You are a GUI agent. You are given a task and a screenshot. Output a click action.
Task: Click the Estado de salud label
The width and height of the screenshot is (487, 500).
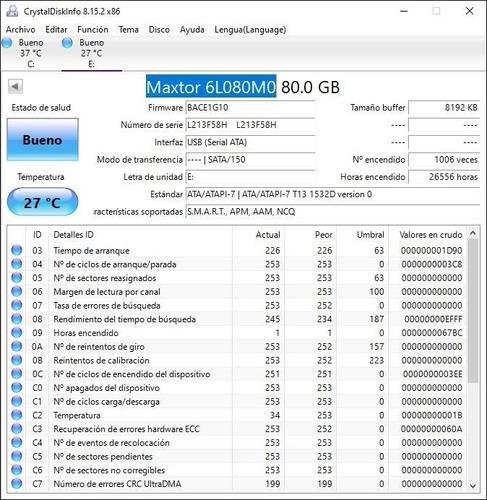[x=41, y=108]
